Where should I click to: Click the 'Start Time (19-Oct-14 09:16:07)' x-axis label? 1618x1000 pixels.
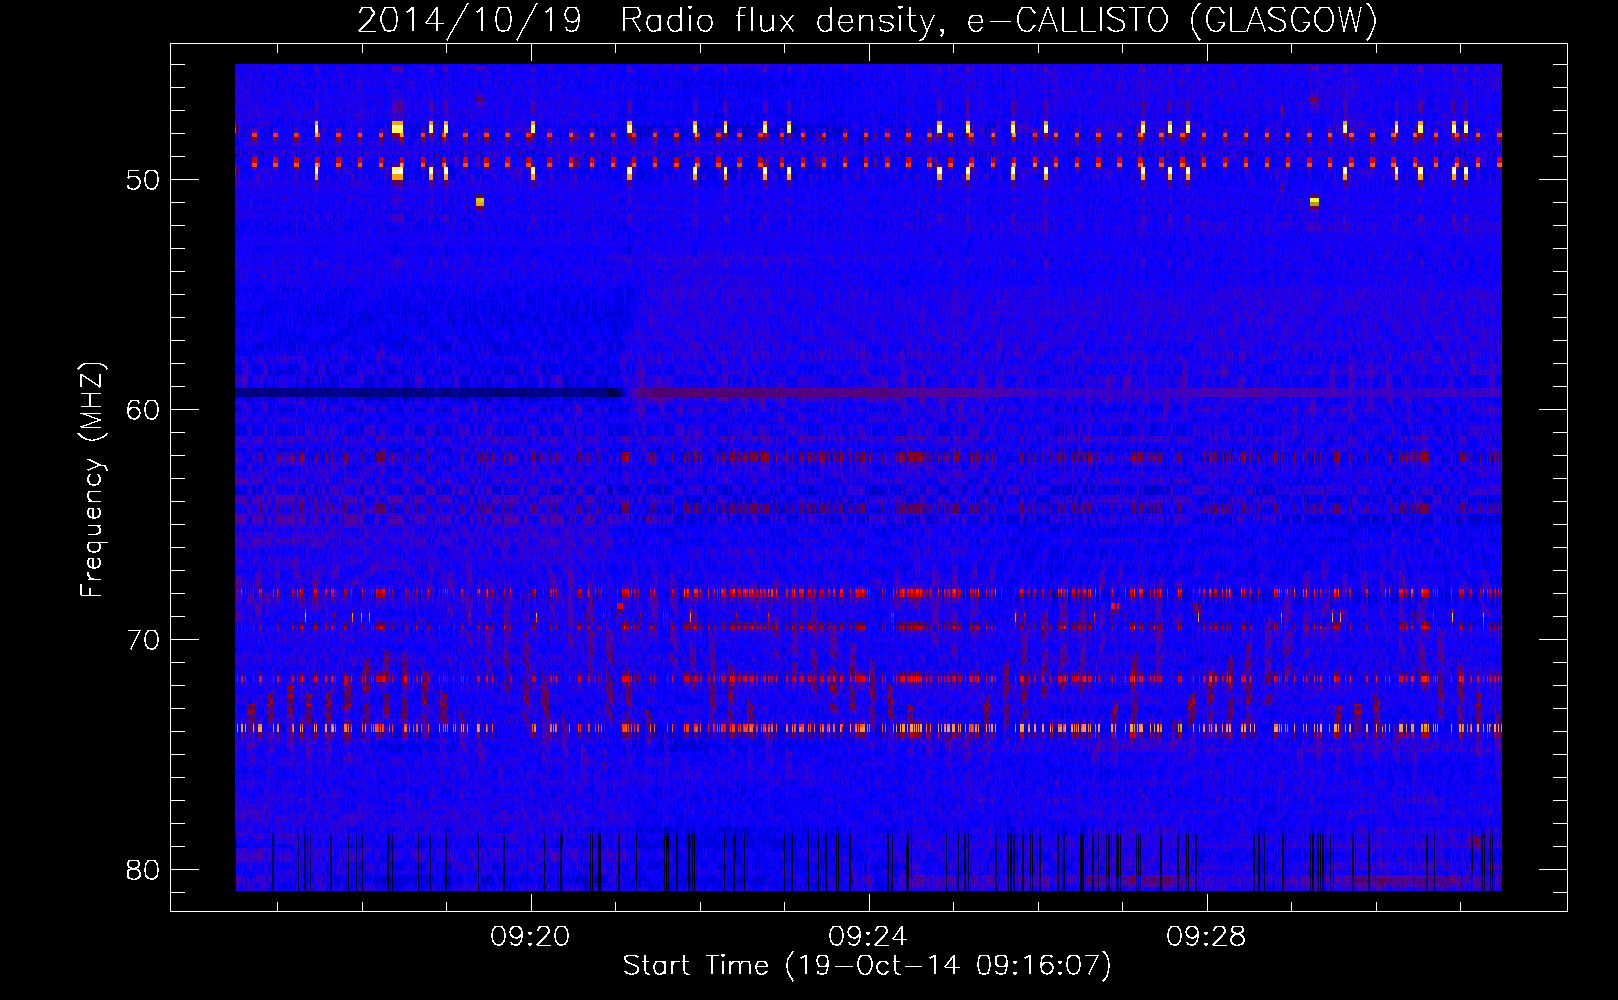867,966
